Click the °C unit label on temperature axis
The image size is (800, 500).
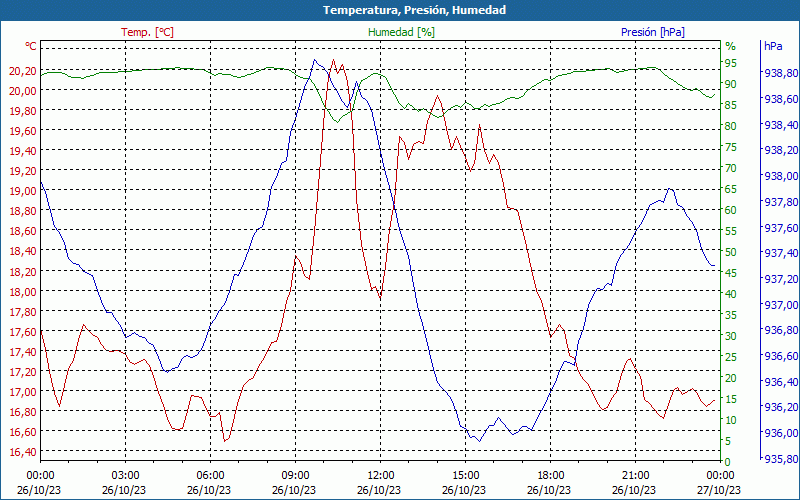point(31,46)
